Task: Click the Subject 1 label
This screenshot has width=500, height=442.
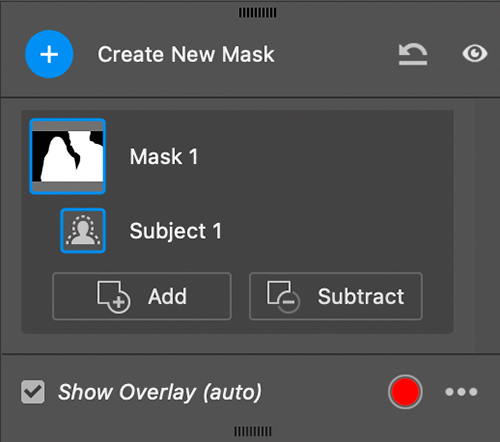Action: (175, 231)
